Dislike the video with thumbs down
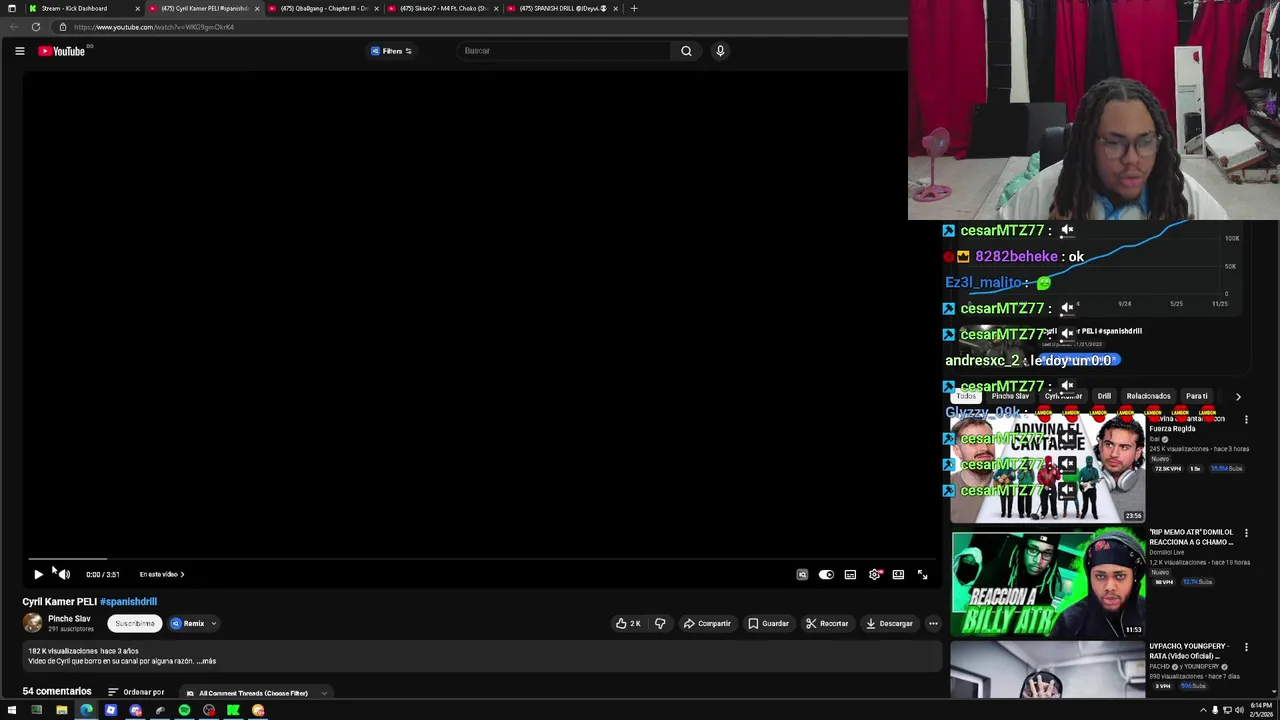The width and height of the screenshot is (1280, 720). pyautogui.click(x=660, y=623)
